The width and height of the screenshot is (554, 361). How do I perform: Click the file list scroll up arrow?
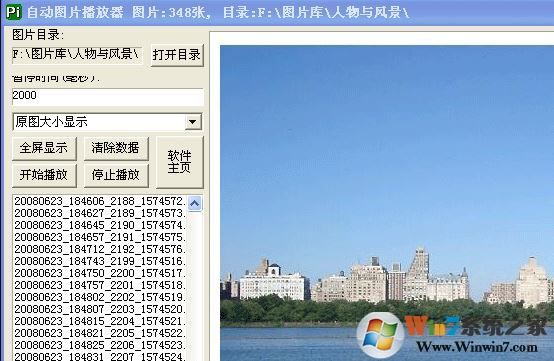coord(195,203)
